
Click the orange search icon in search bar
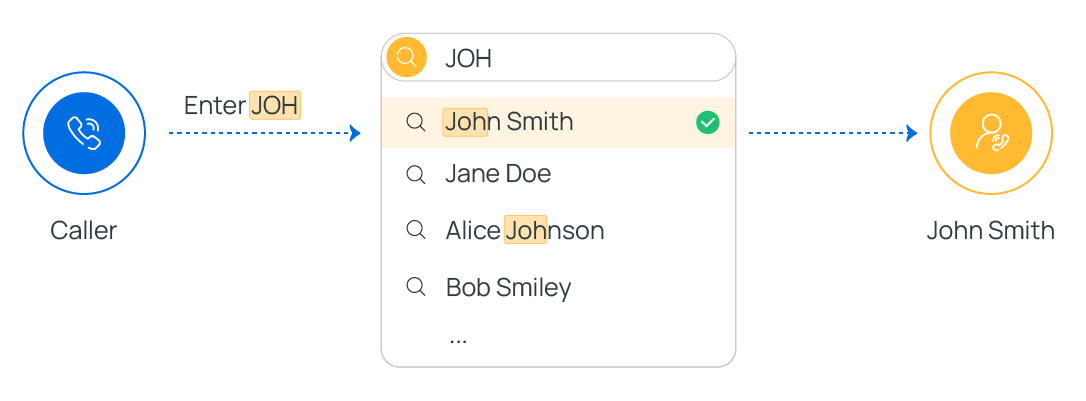[406, 57]
